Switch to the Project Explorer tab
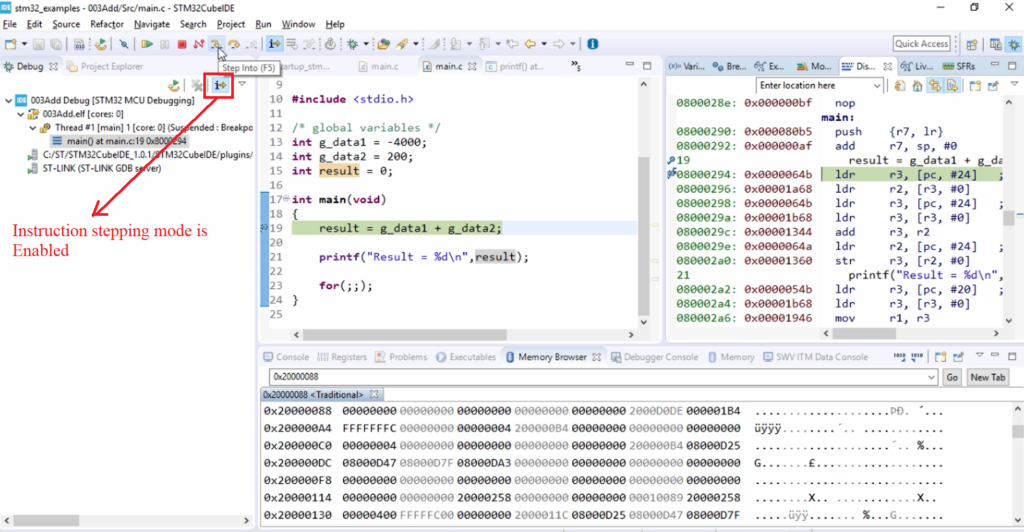 pos(104,67)
